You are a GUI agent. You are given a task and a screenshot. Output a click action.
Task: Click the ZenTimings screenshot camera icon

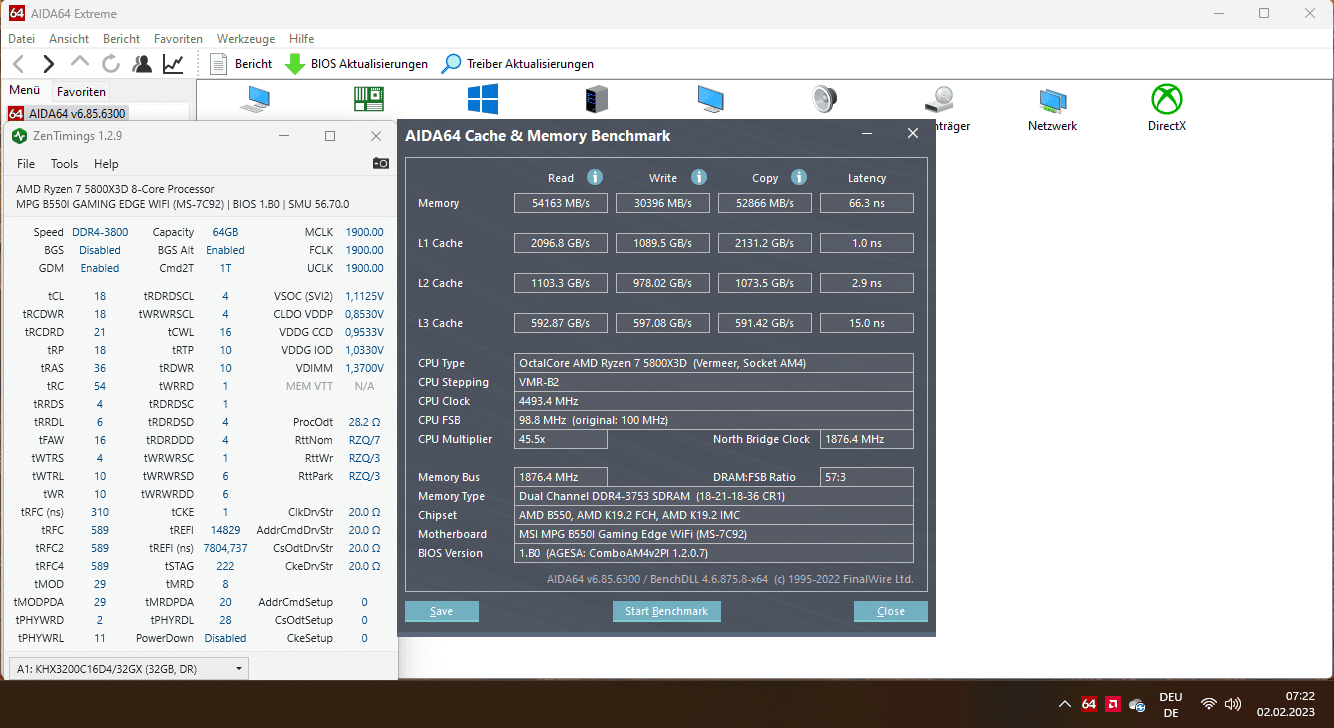(381, 163)
